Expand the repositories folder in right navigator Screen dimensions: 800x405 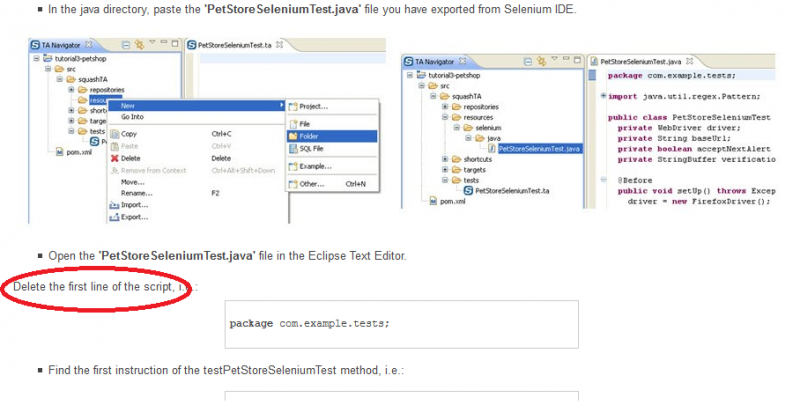(x=444, y=105)
